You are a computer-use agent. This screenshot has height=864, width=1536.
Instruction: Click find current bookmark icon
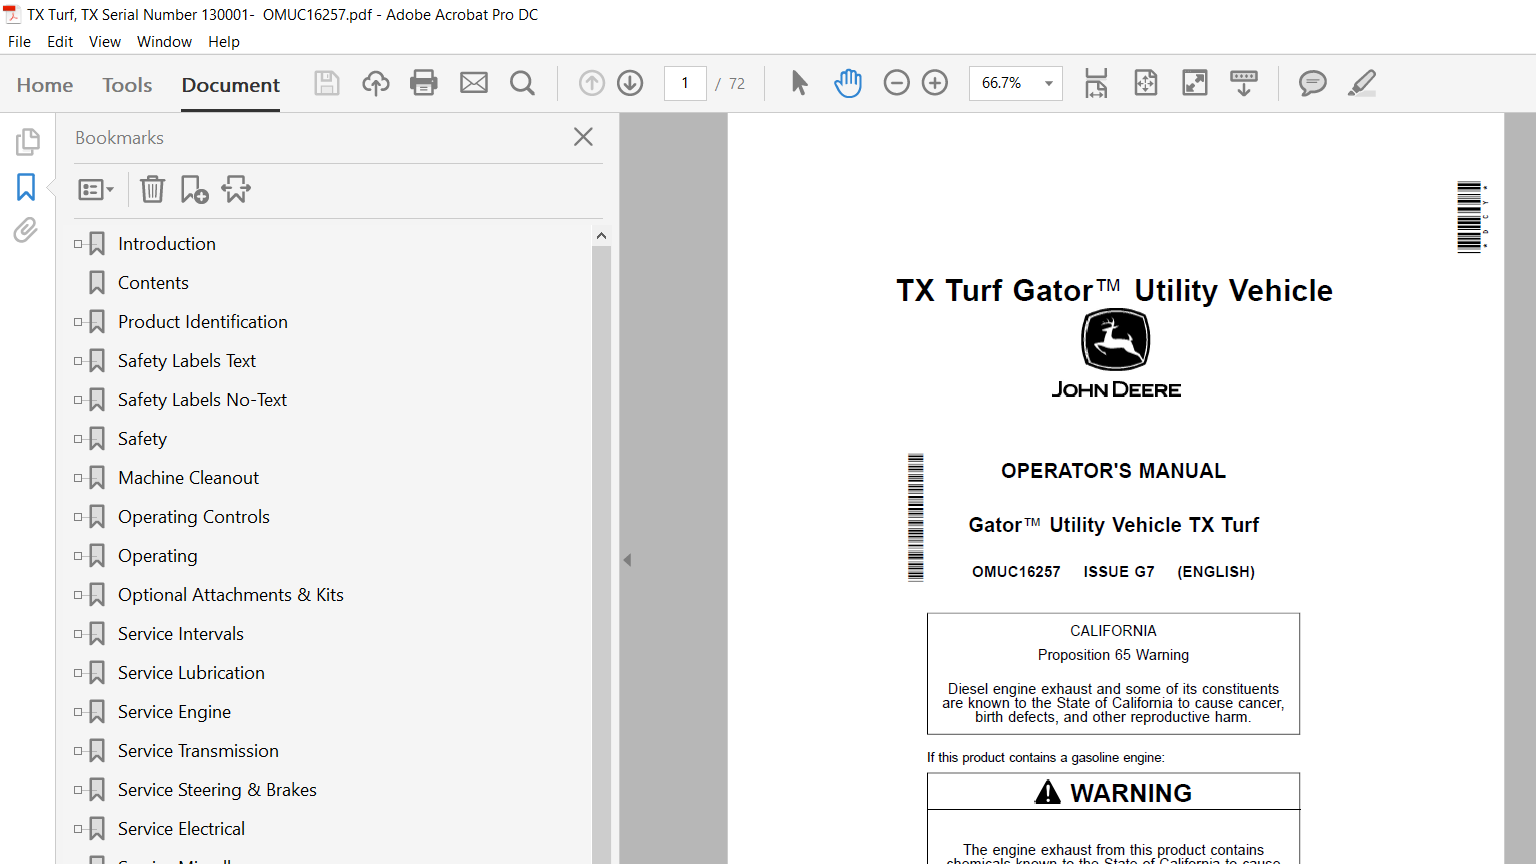point(236,189)
